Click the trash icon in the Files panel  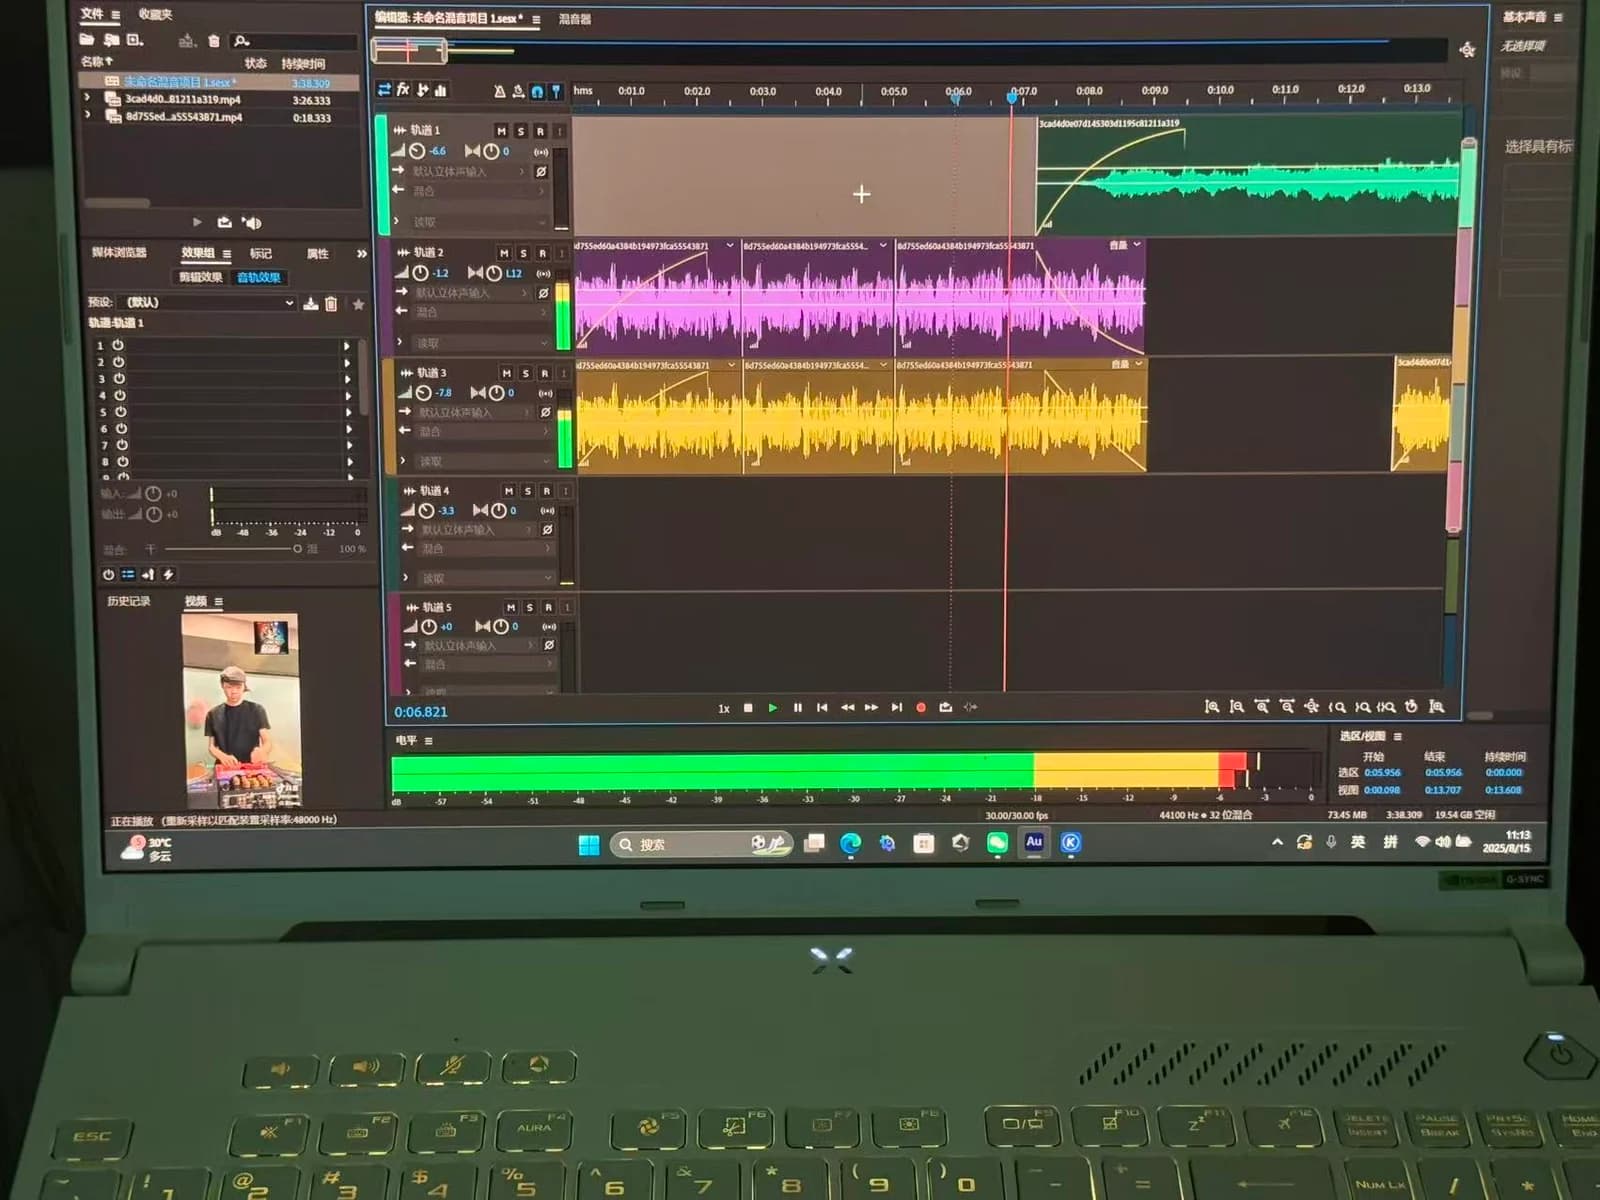(x=213, y=41)
